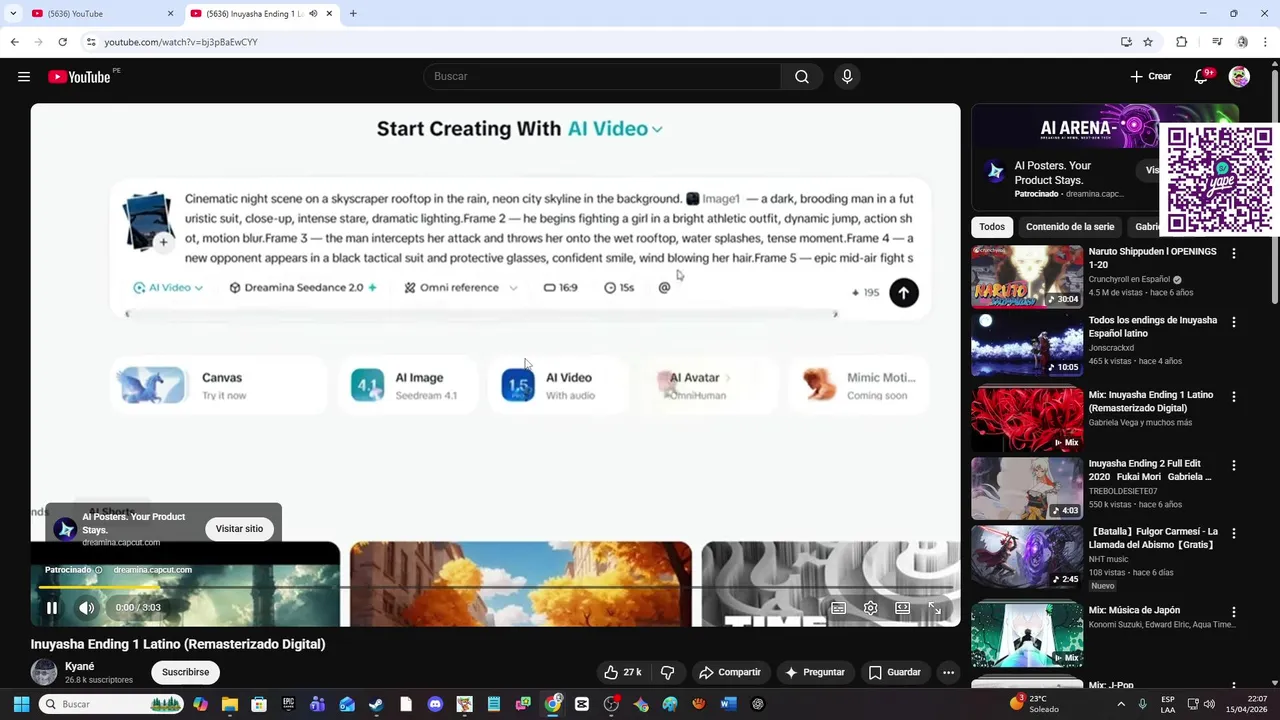The height and width of the screenshot is (720, 1280).
Task: Click the address bar URL
Action: (x=181, y=42)
